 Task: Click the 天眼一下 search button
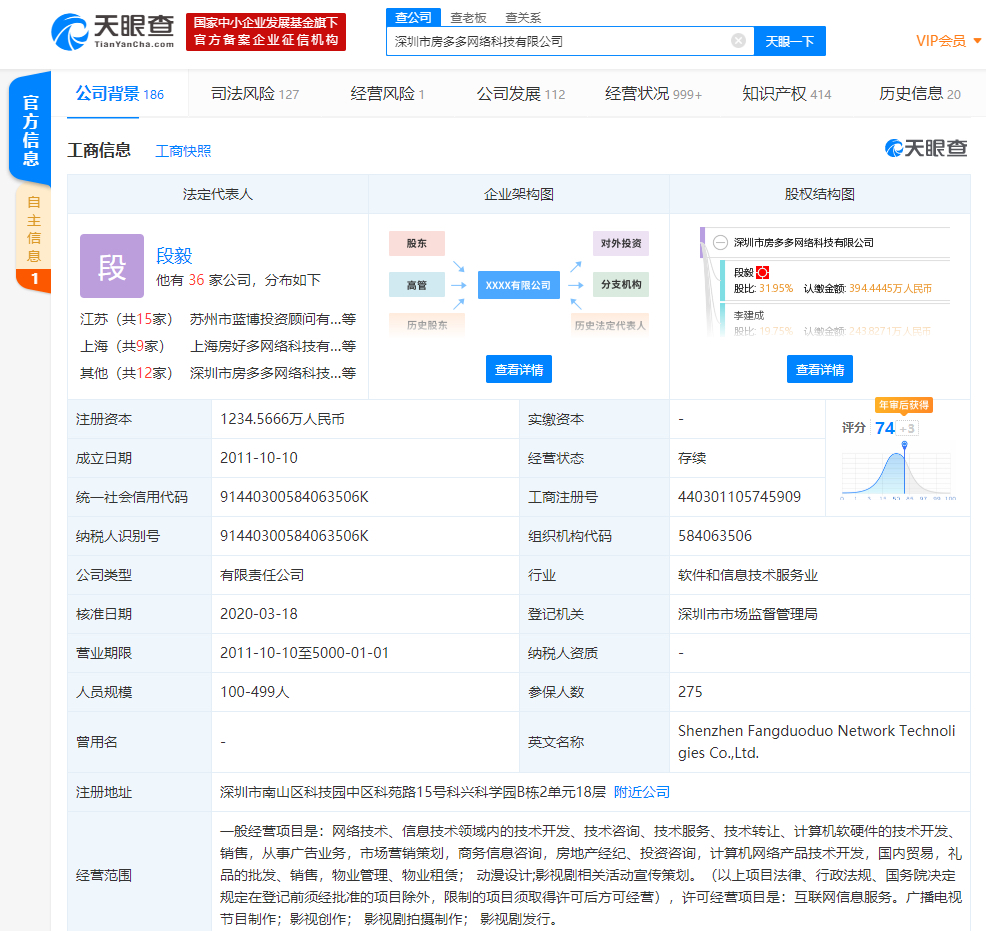click(790, 41)
